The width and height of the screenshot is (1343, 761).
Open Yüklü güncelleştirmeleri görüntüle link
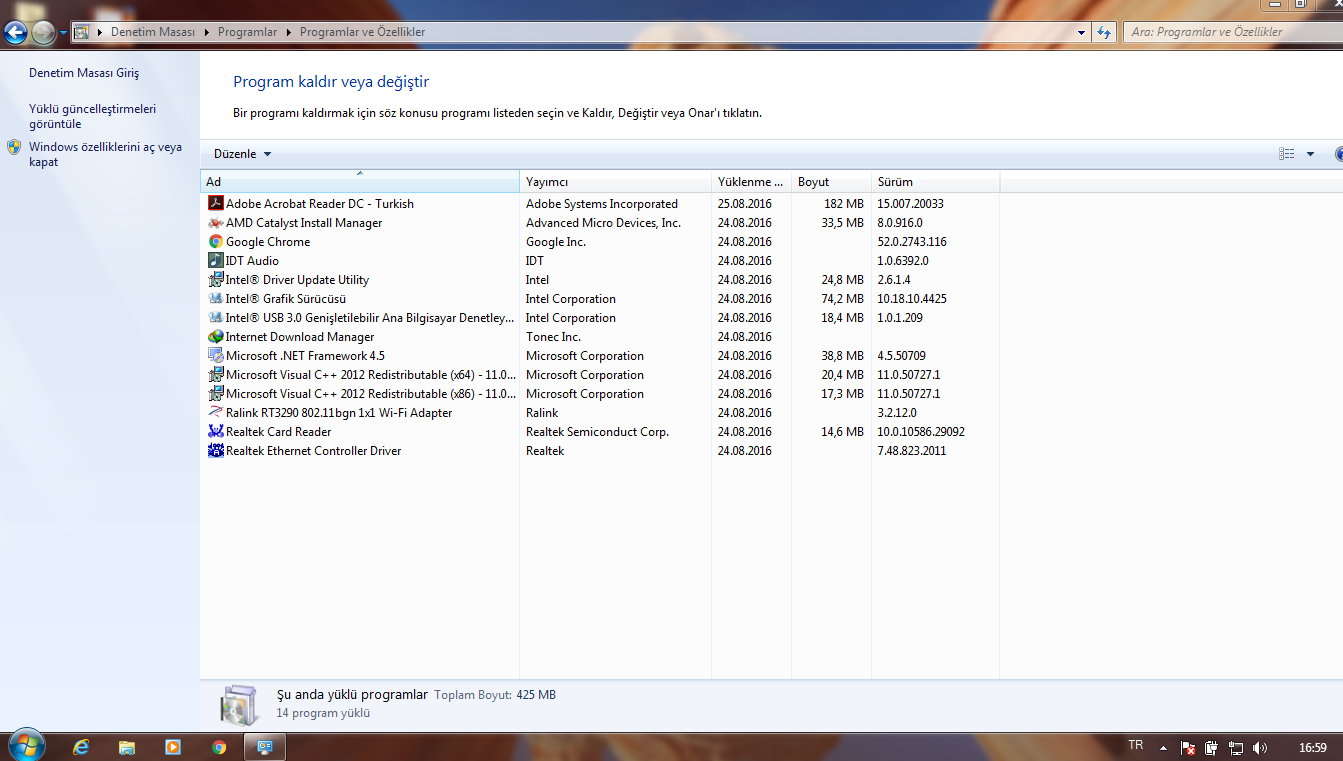[93, 116]
